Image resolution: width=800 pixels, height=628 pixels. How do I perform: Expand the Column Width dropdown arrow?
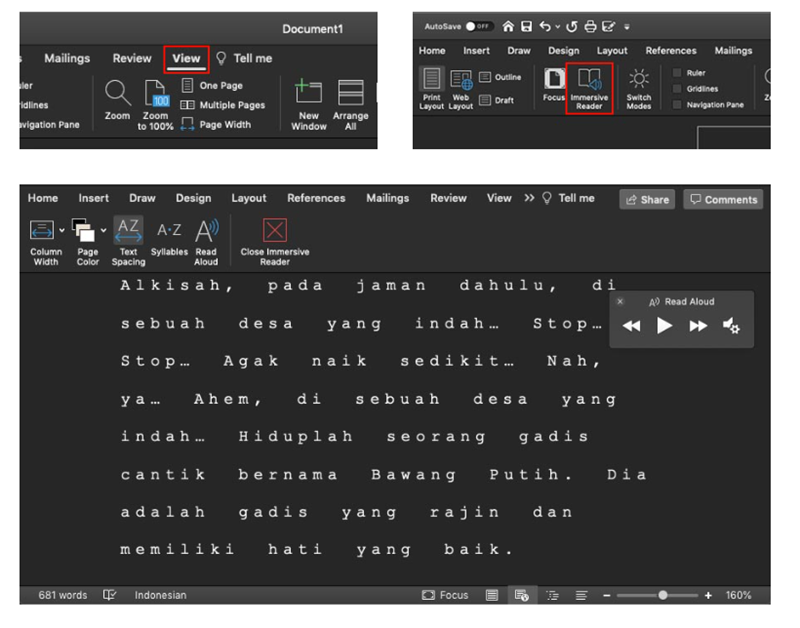pos(62,231)
